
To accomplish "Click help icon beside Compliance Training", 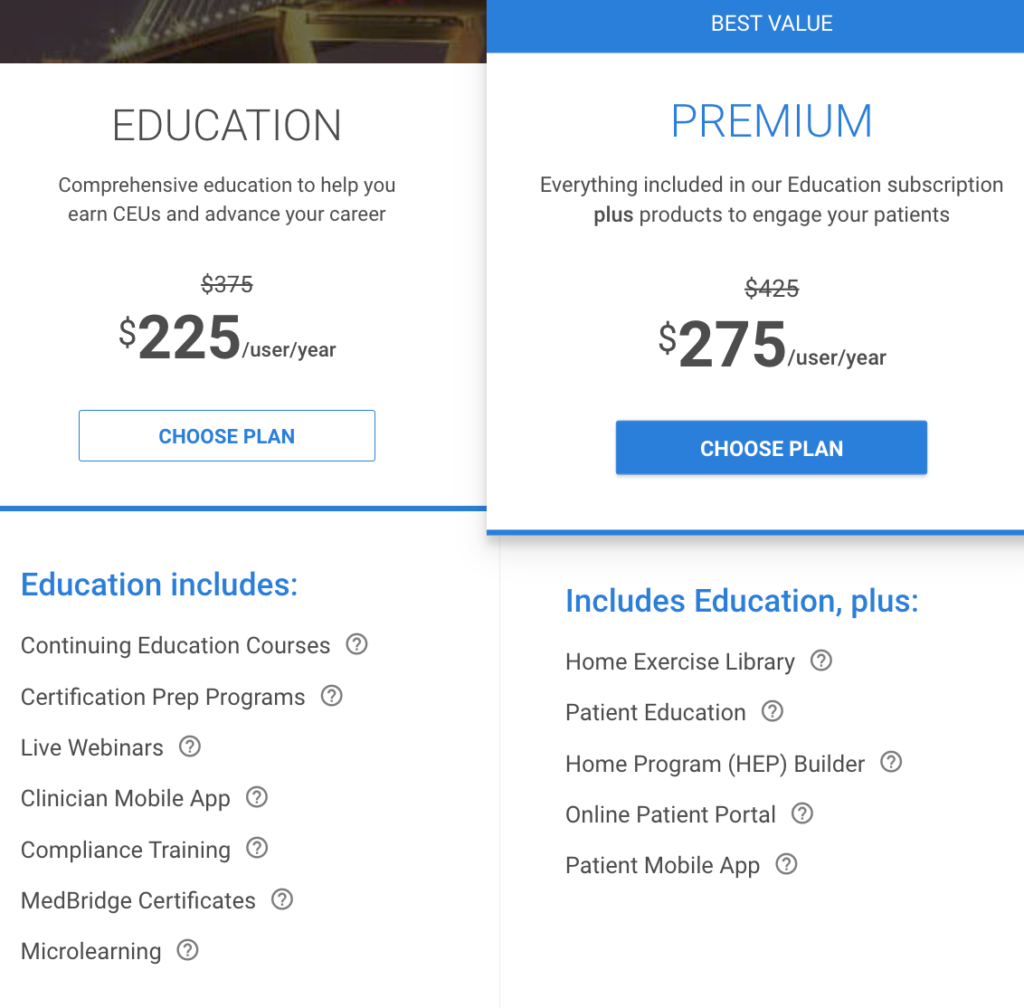I will click(257, 848).
